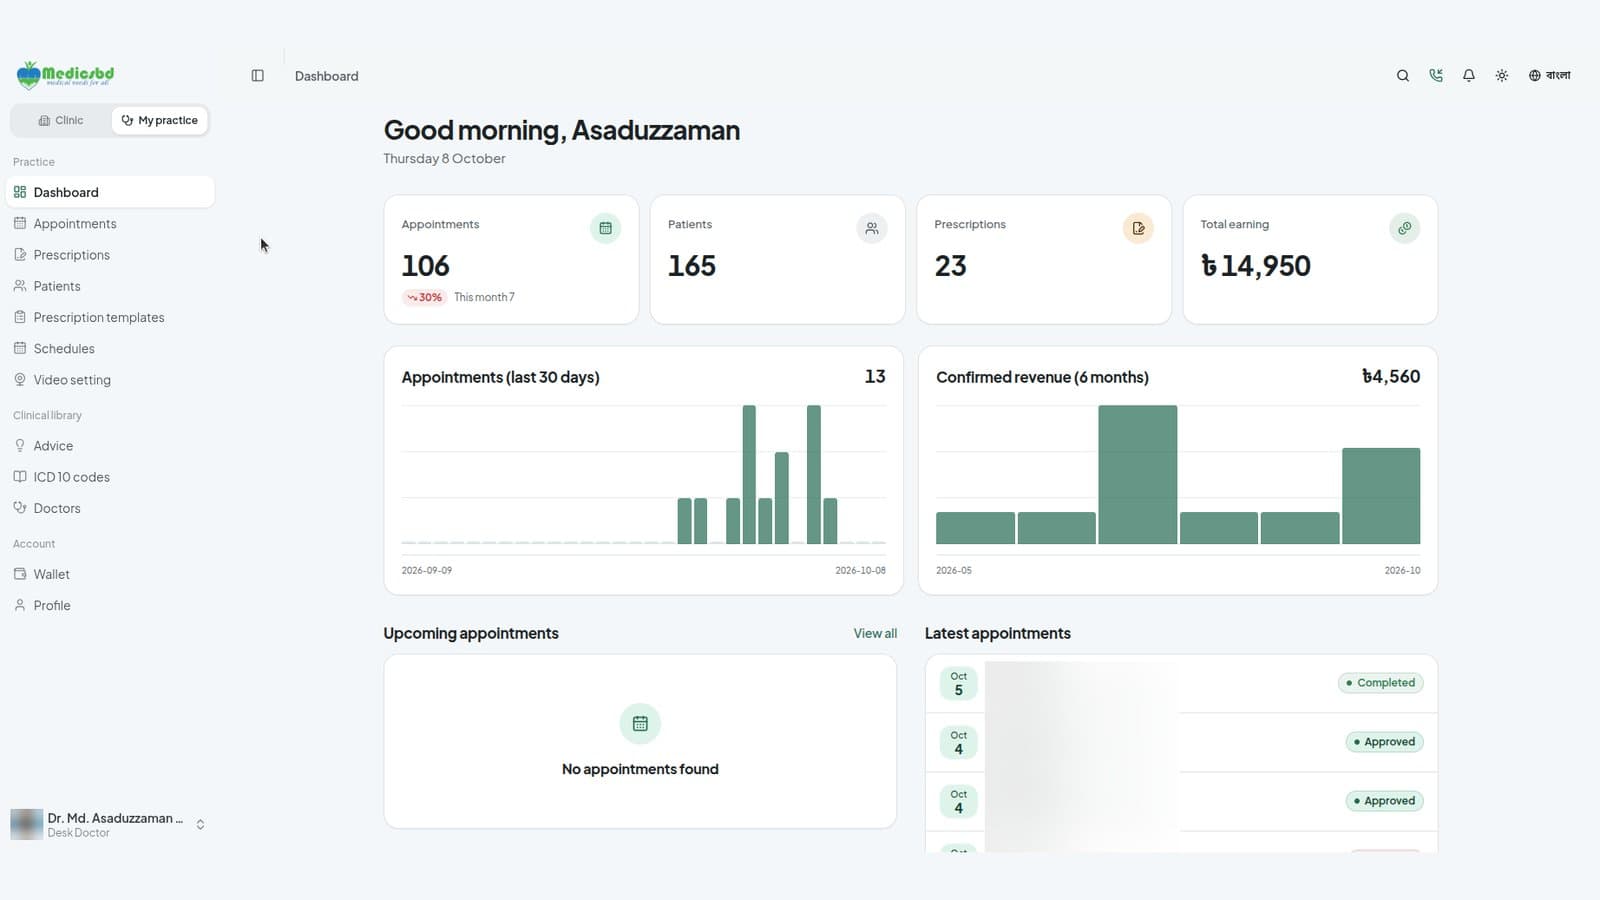Open the notifications bell
Viewport: 1600px width, 900px height.
pyautogui.click(x=1469, y=76)
